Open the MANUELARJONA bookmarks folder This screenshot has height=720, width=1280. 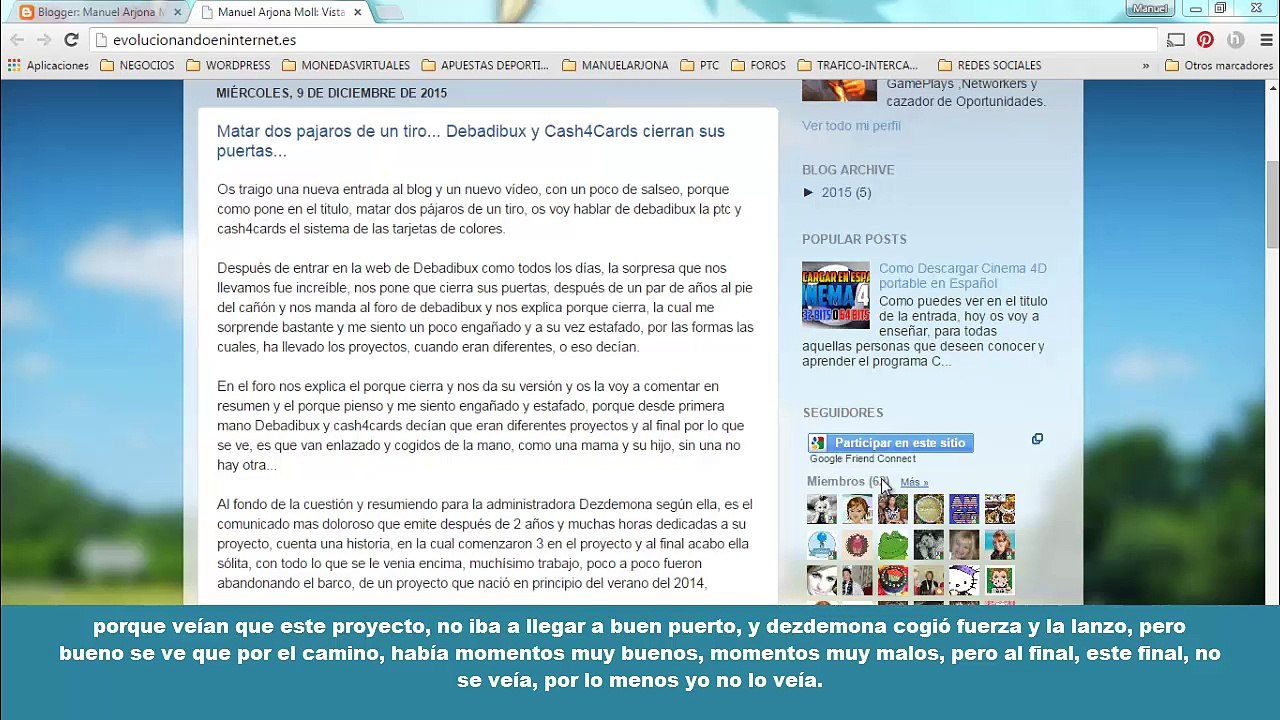pos(615,65)
